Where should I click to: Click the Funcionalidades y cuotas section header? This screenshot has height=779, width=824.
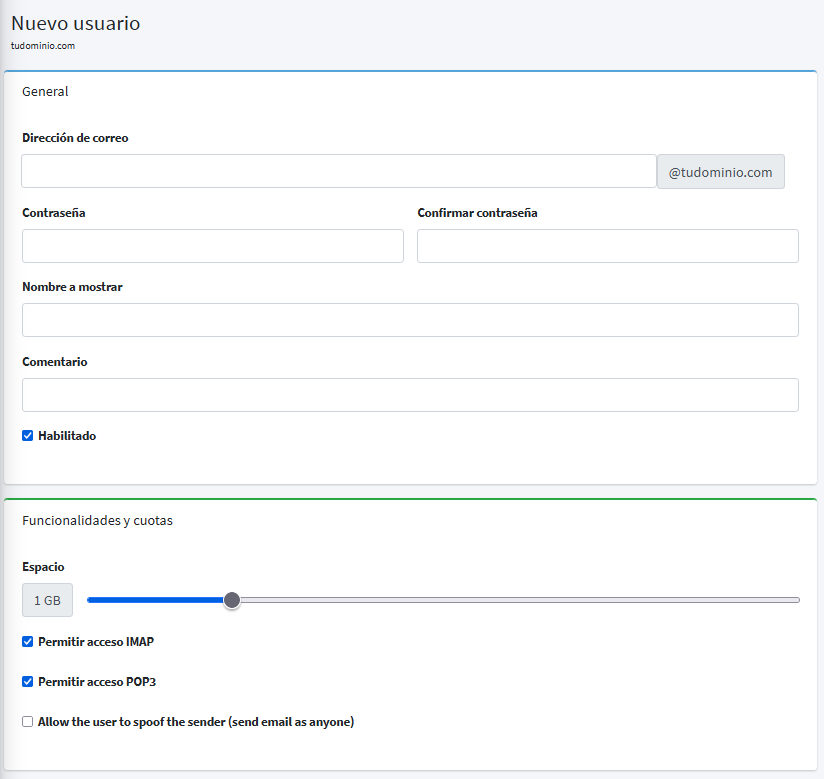click(x=97, y=521)
